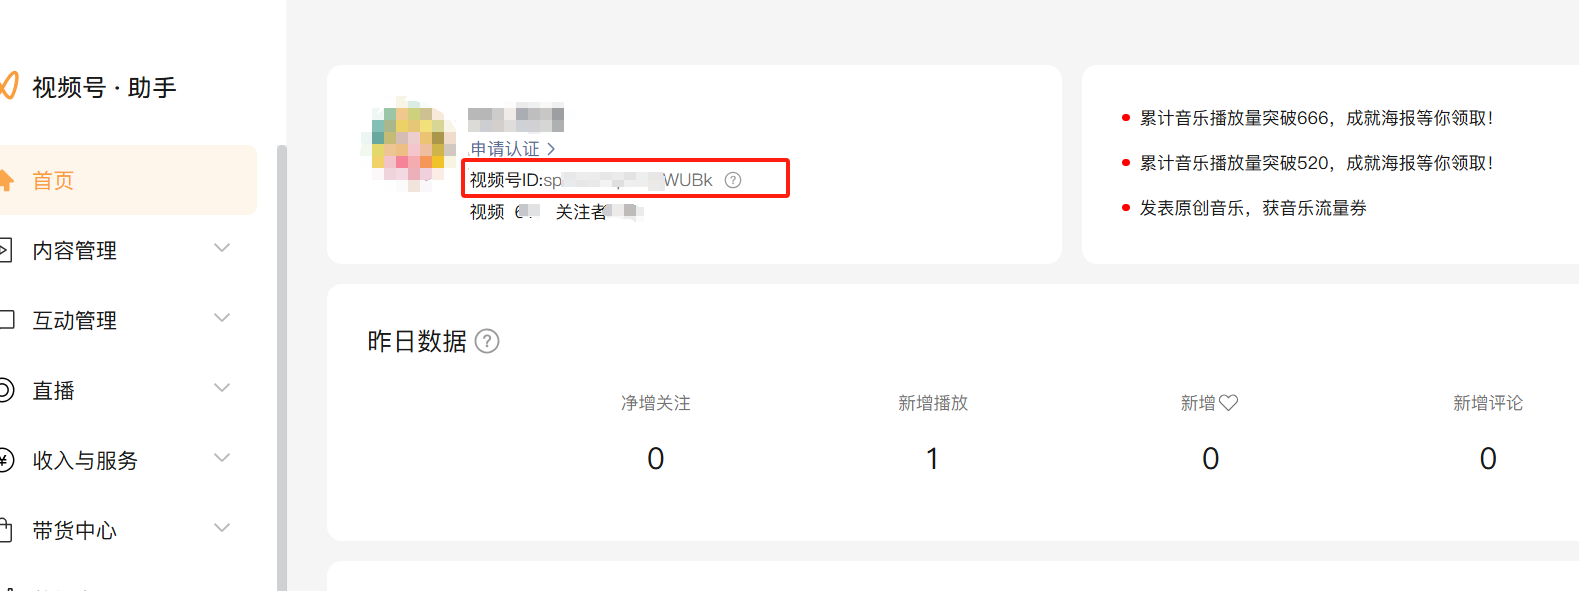The height and width of the screenshot is (591, 1579).
Task: Open the 发表原创音乐 notice
Action: point(1253,208)
